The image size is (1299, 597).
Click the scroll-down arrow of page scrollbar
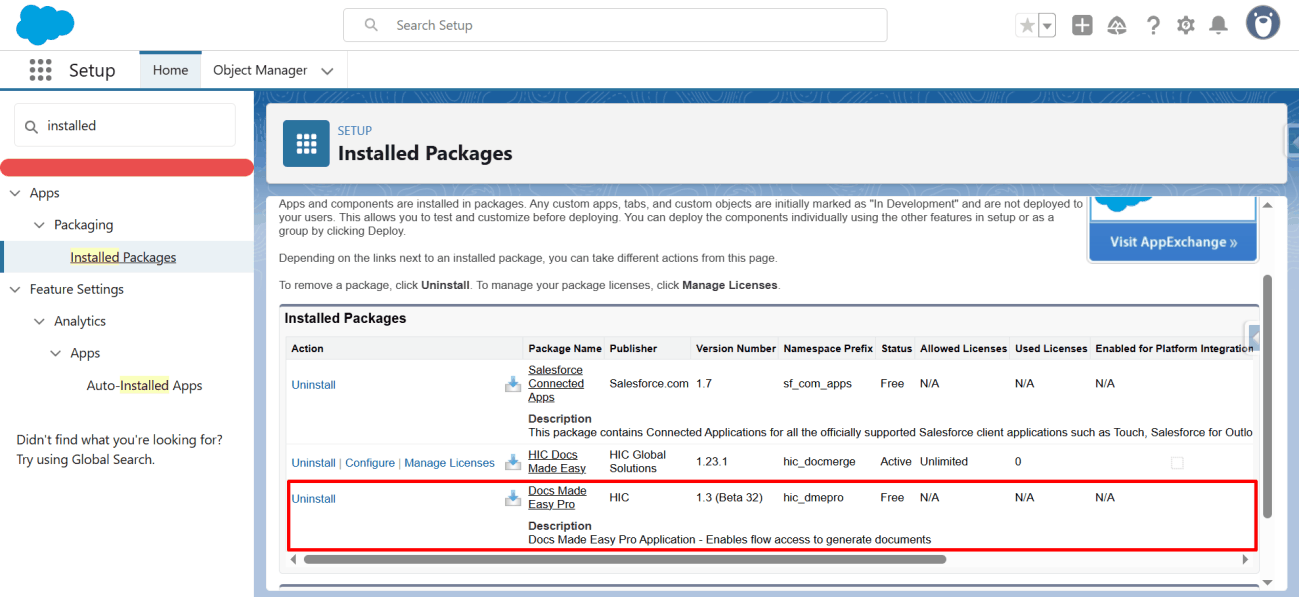[1268, 582]
